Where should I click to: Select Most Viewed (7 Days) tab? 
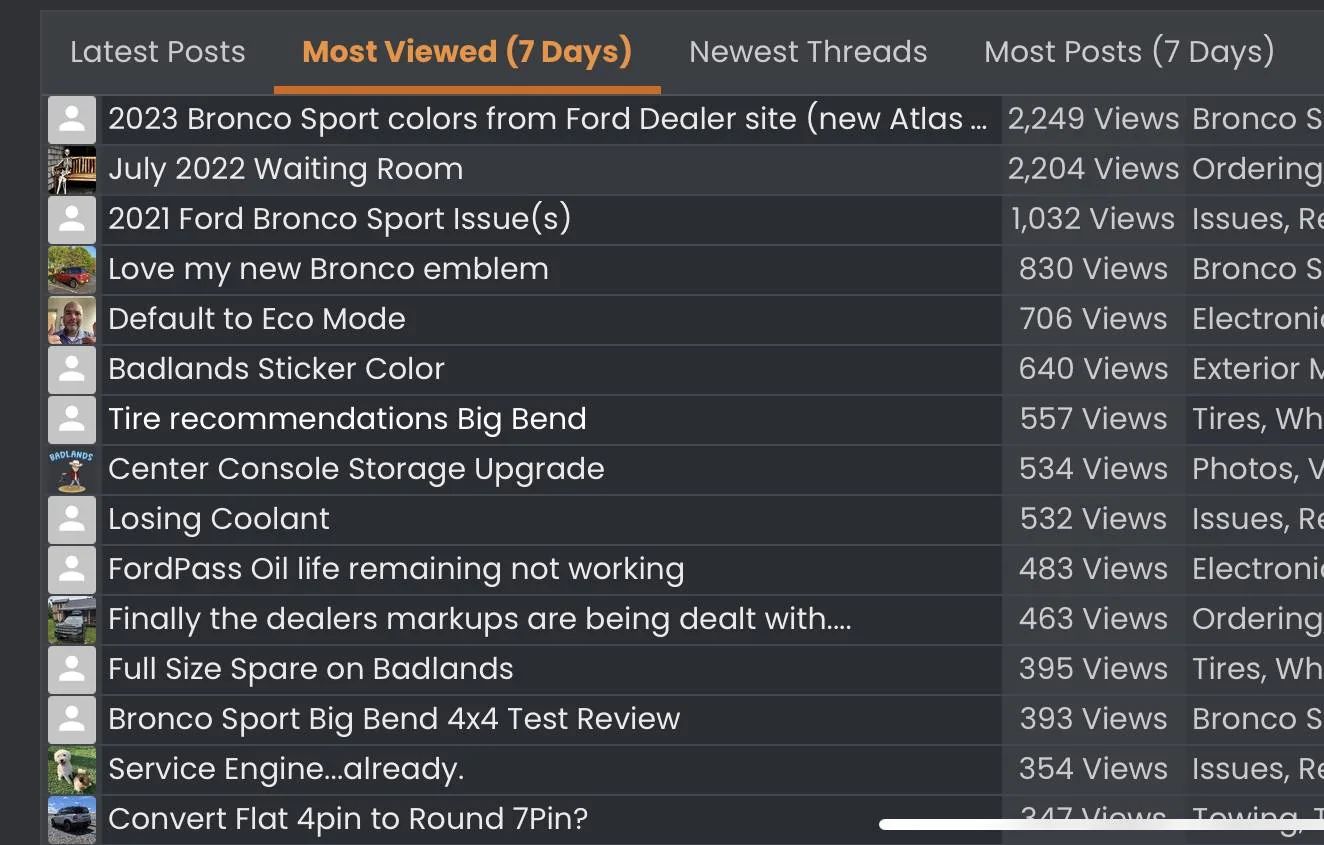[467, 52]
